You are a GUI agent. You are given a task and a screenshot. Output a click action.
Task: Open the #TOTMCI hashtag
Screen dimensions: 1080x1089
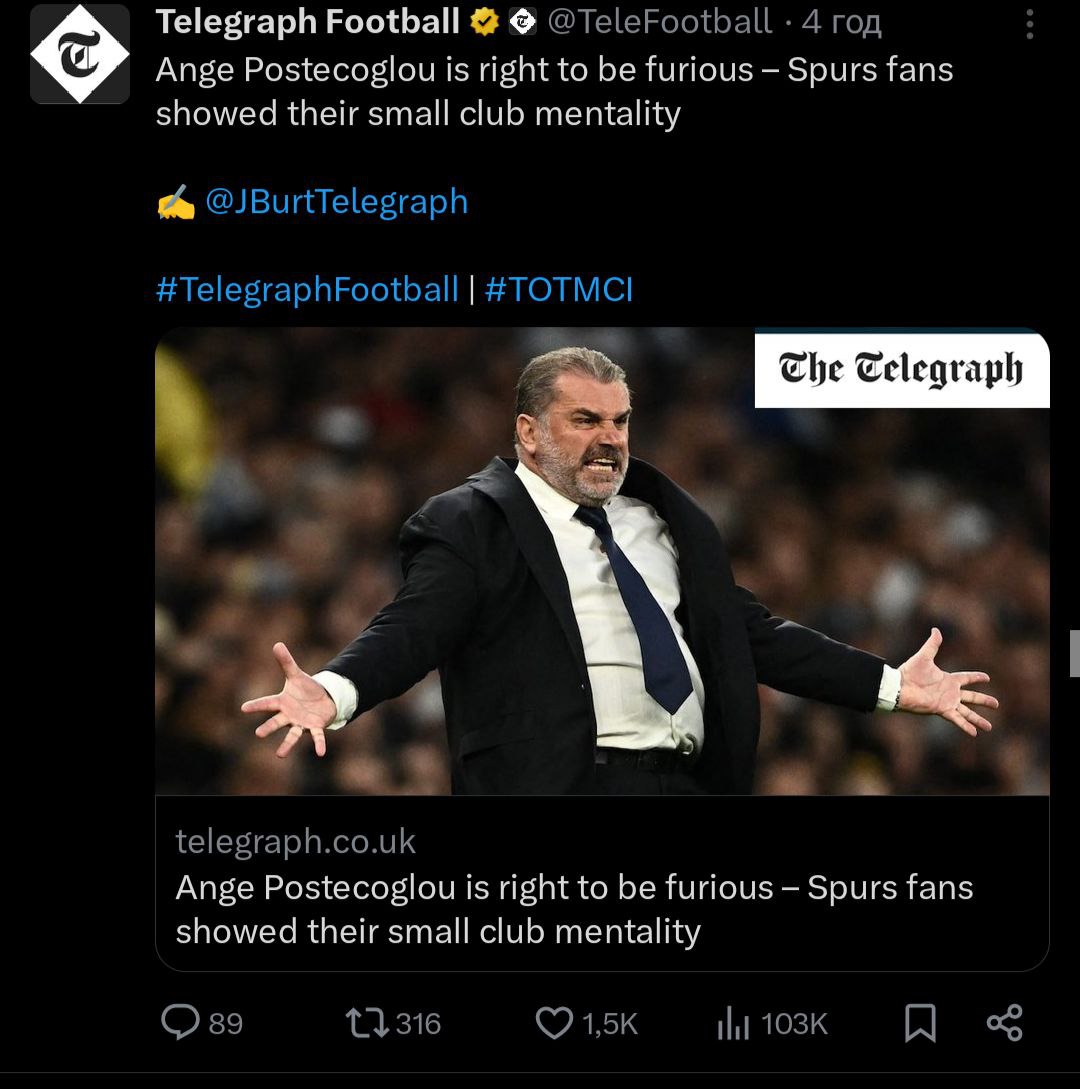point(559,289)
